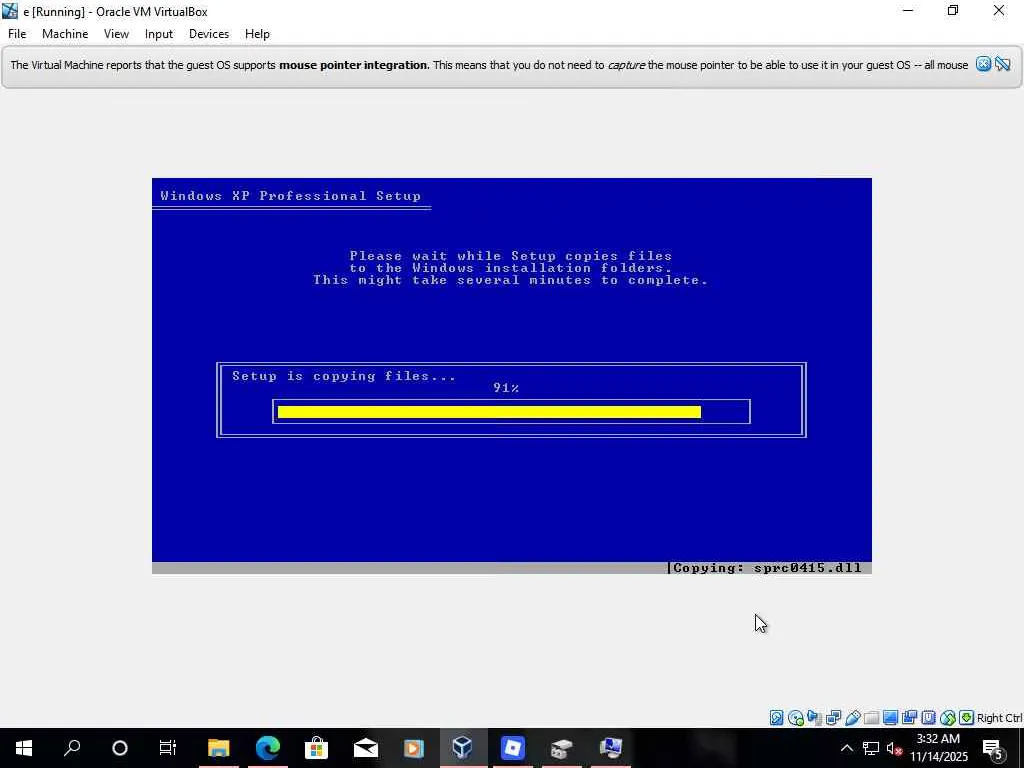Open Task View on the taskbar
This screenshot has width=1024, height=768.
[x=168, y=748]
